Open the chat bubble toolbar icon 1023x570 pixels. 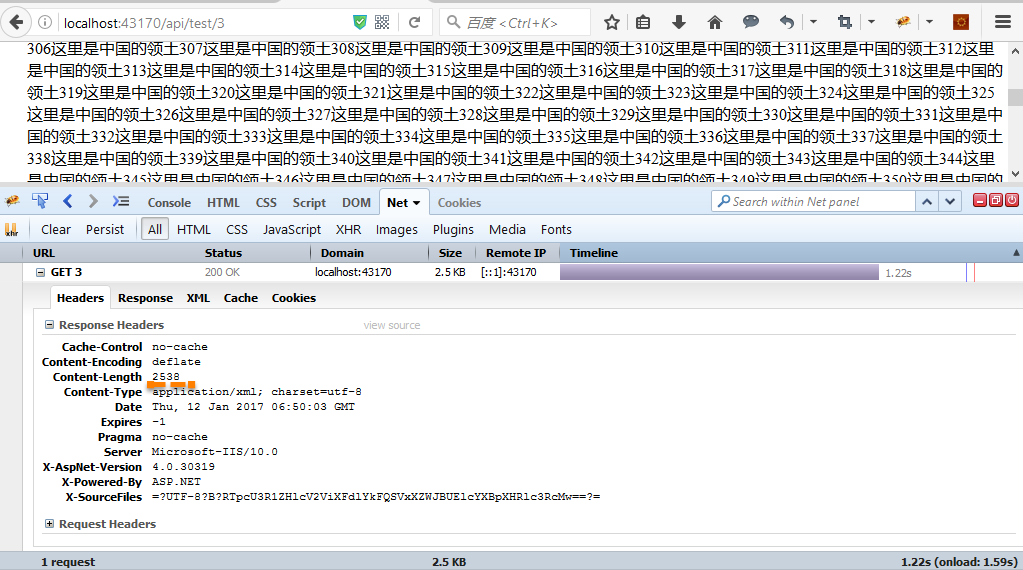[x=751, y=23]
